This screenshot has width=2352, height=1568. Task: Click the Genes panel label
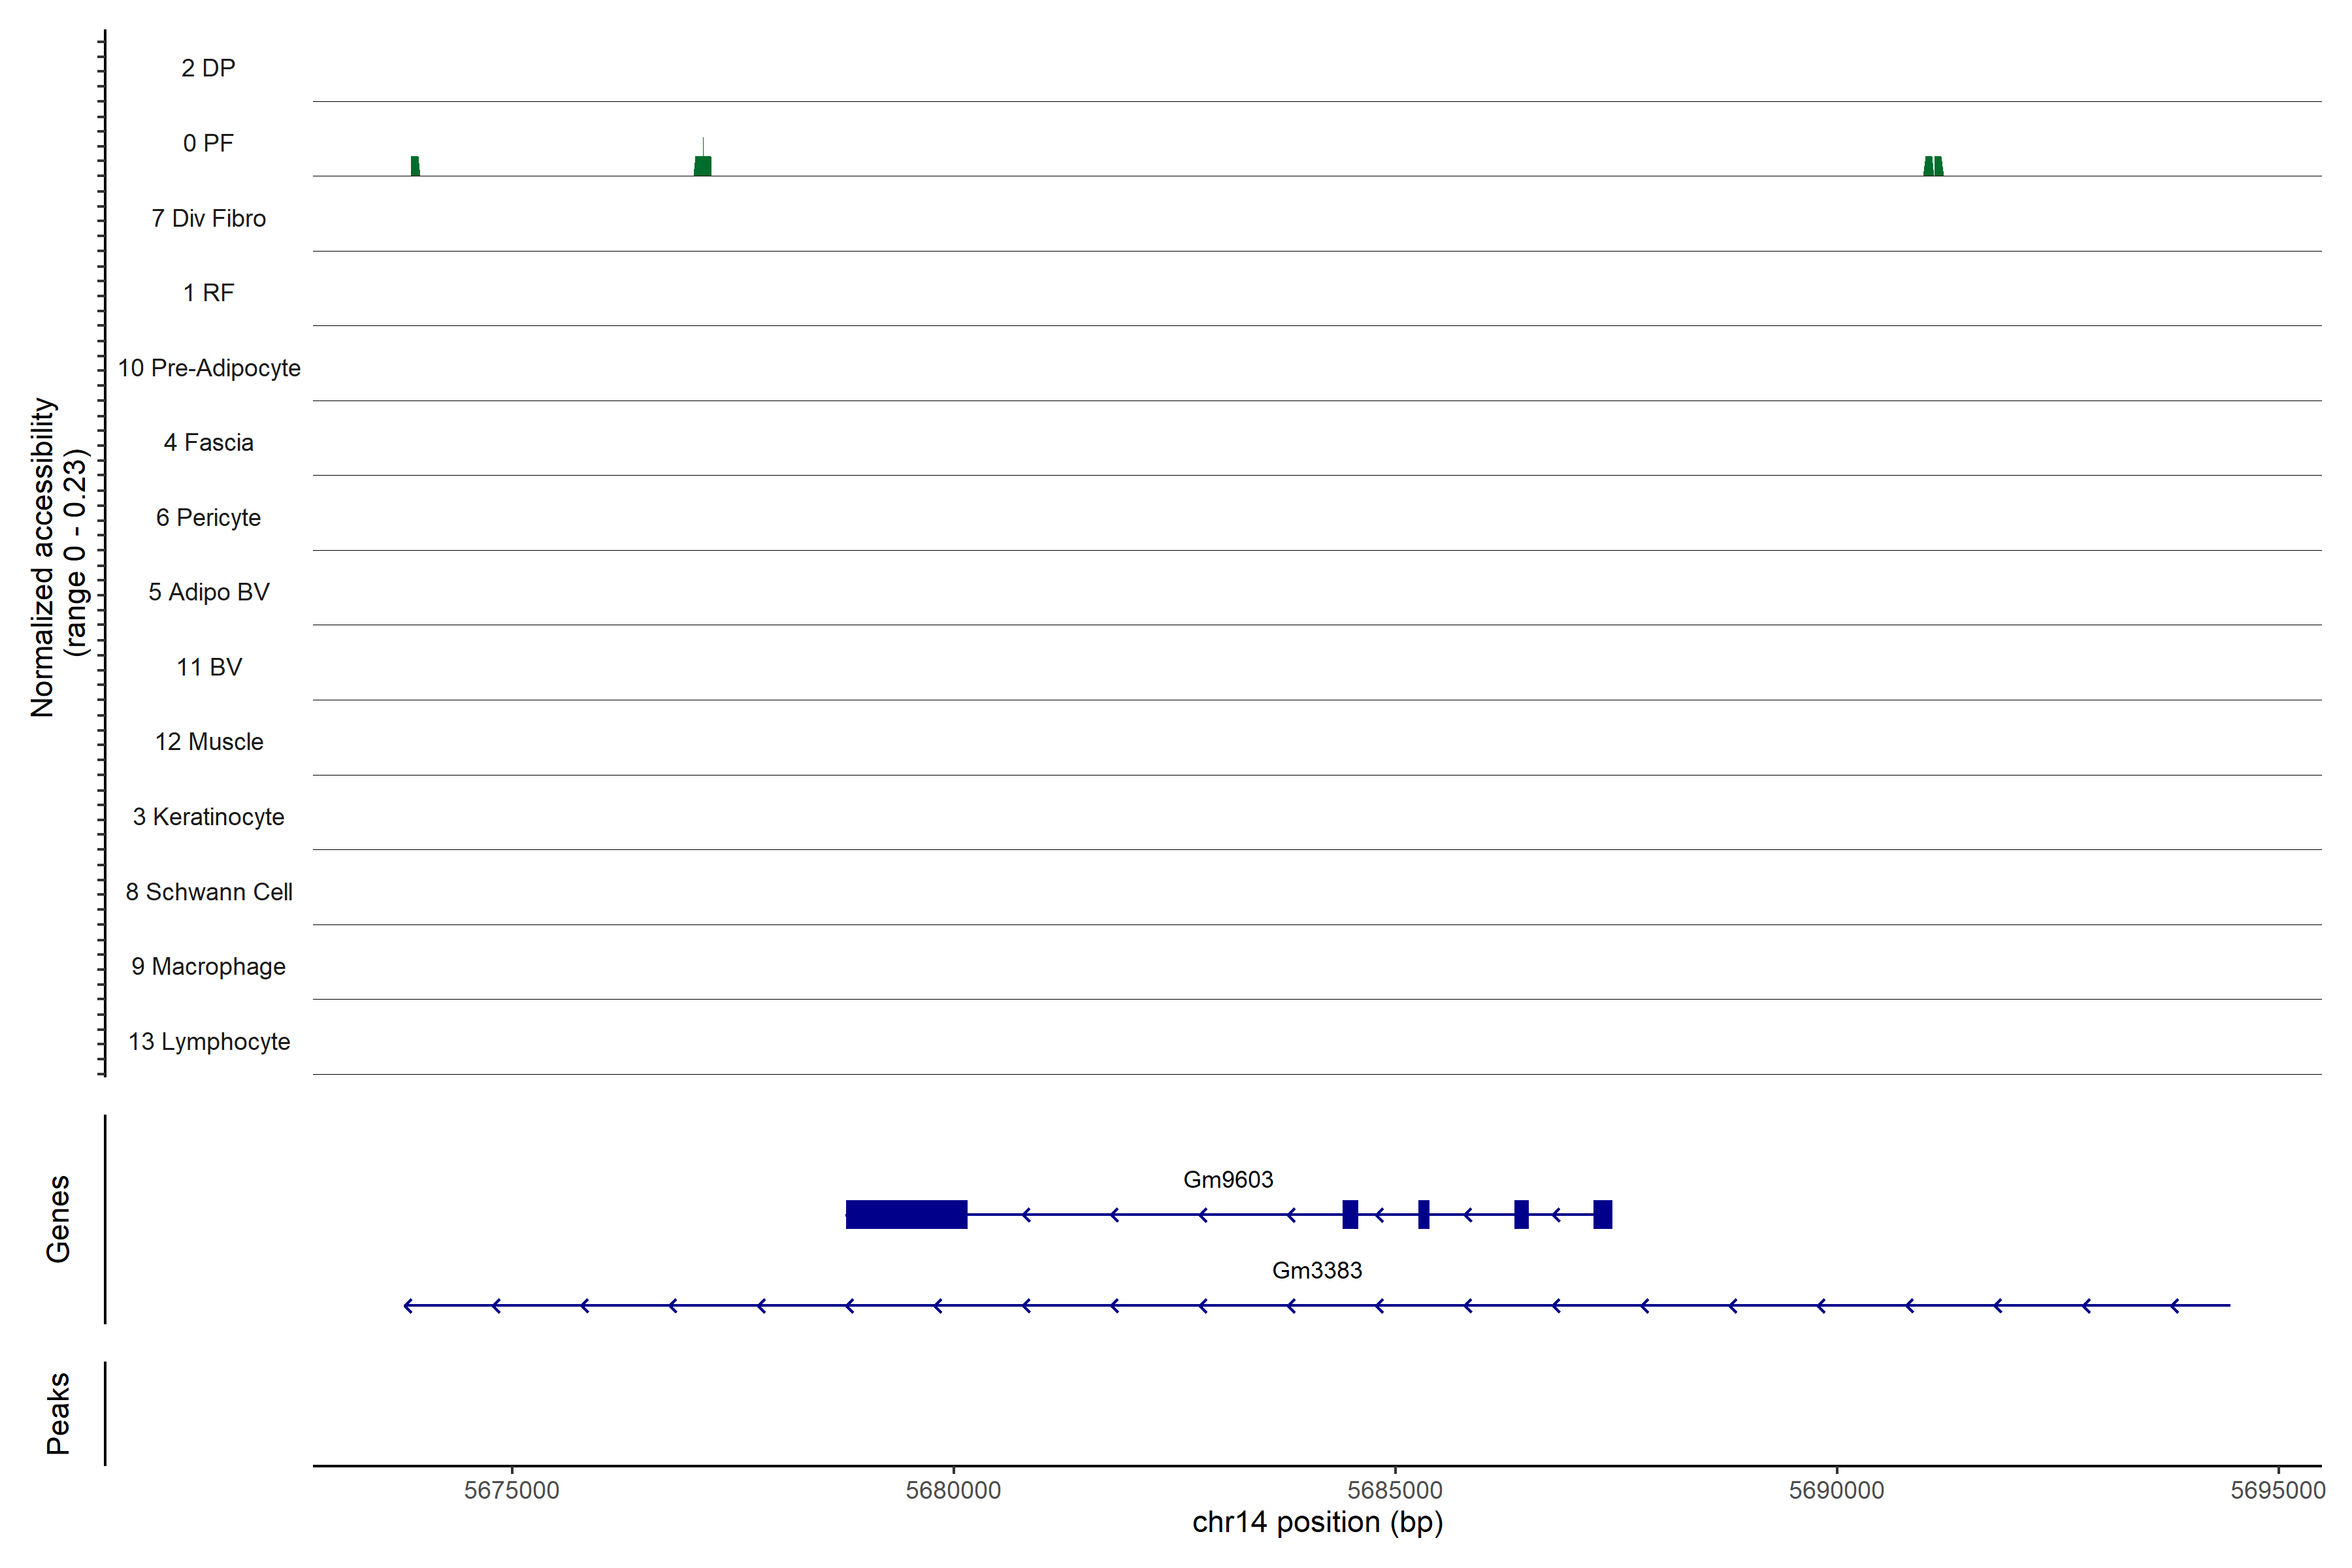58,1219
